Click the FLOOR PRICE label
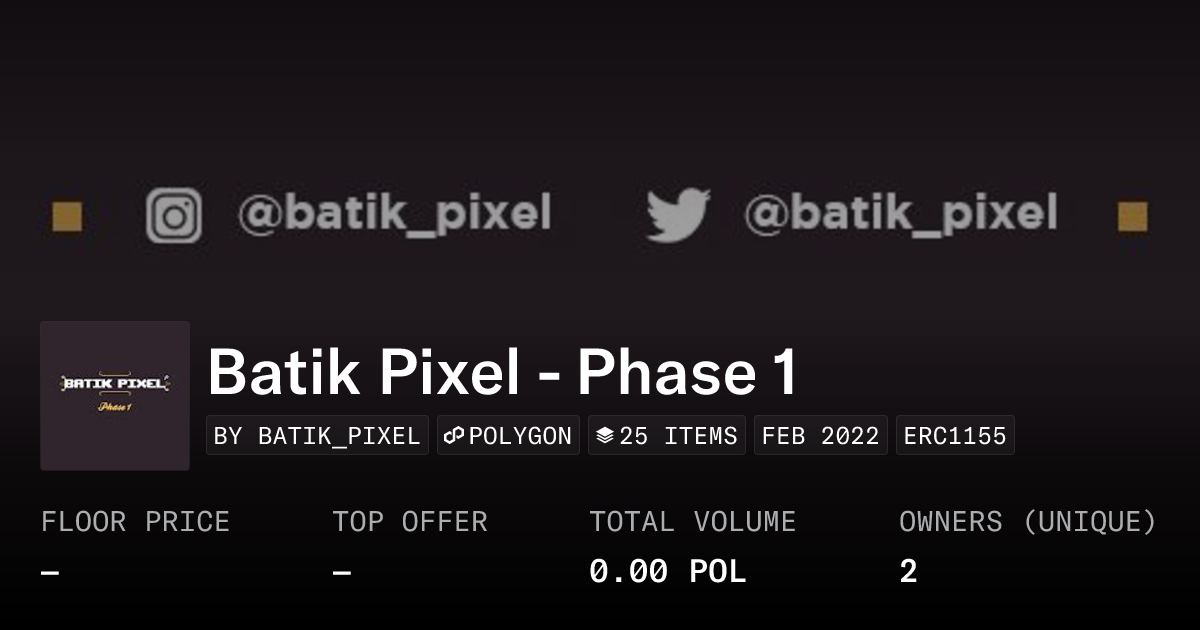 pyautogui.click(x=135, y=522)
